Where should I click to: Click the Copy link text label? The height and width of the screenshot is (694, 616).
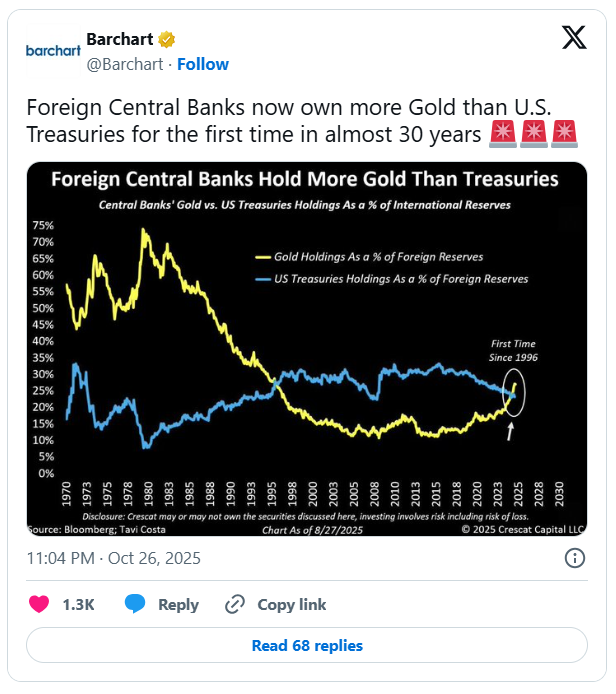[x=292, y=604]
